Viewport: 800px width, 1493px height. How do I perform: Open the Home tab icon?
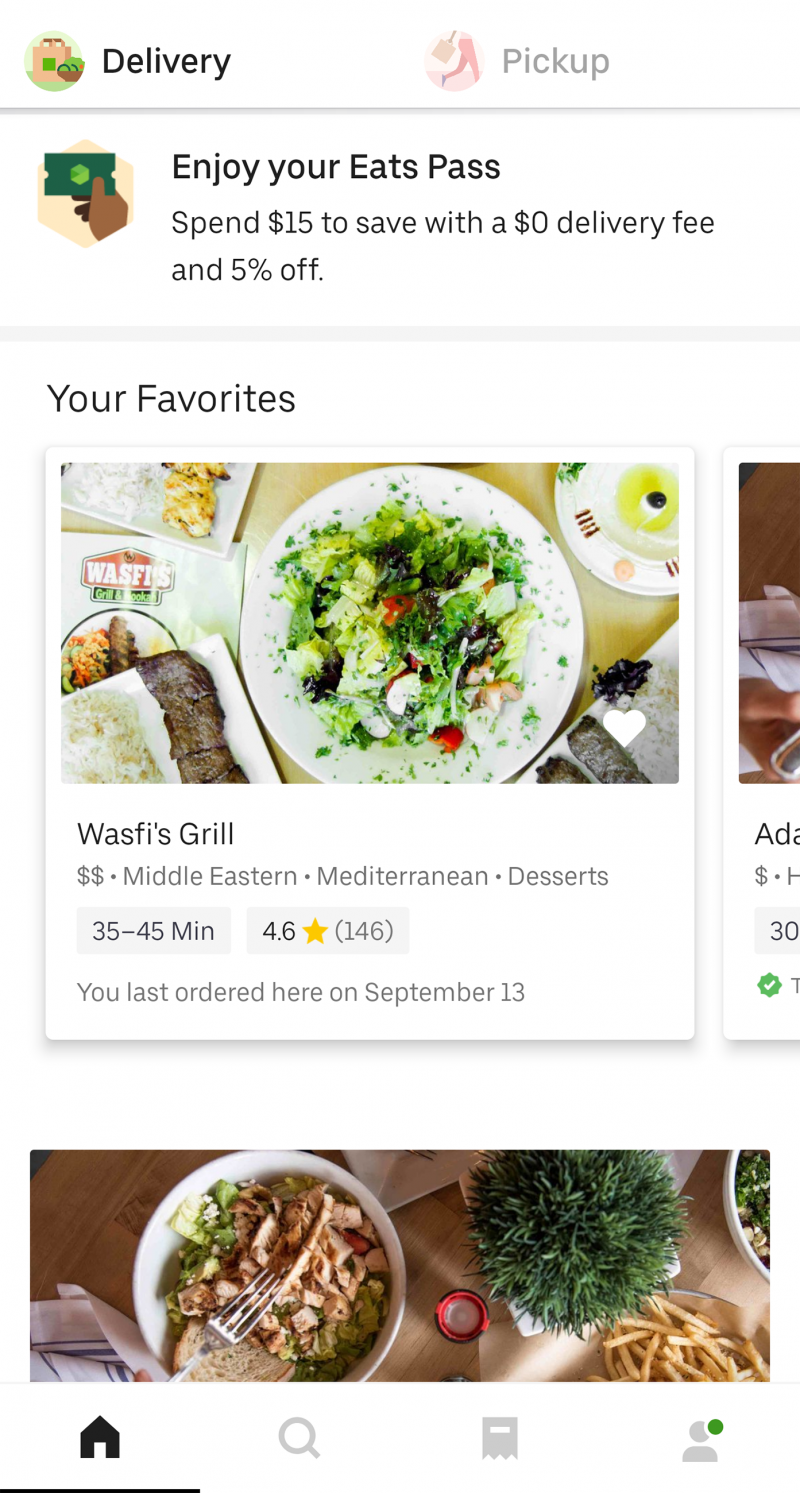point(99,1438)
